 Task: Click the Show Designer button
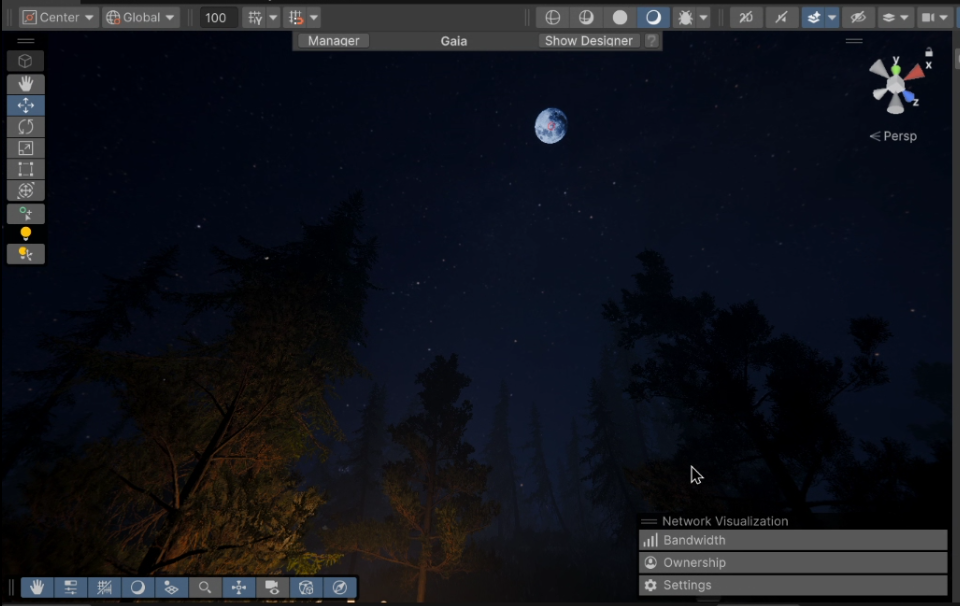pyautogui.click(x=588, y=41)
